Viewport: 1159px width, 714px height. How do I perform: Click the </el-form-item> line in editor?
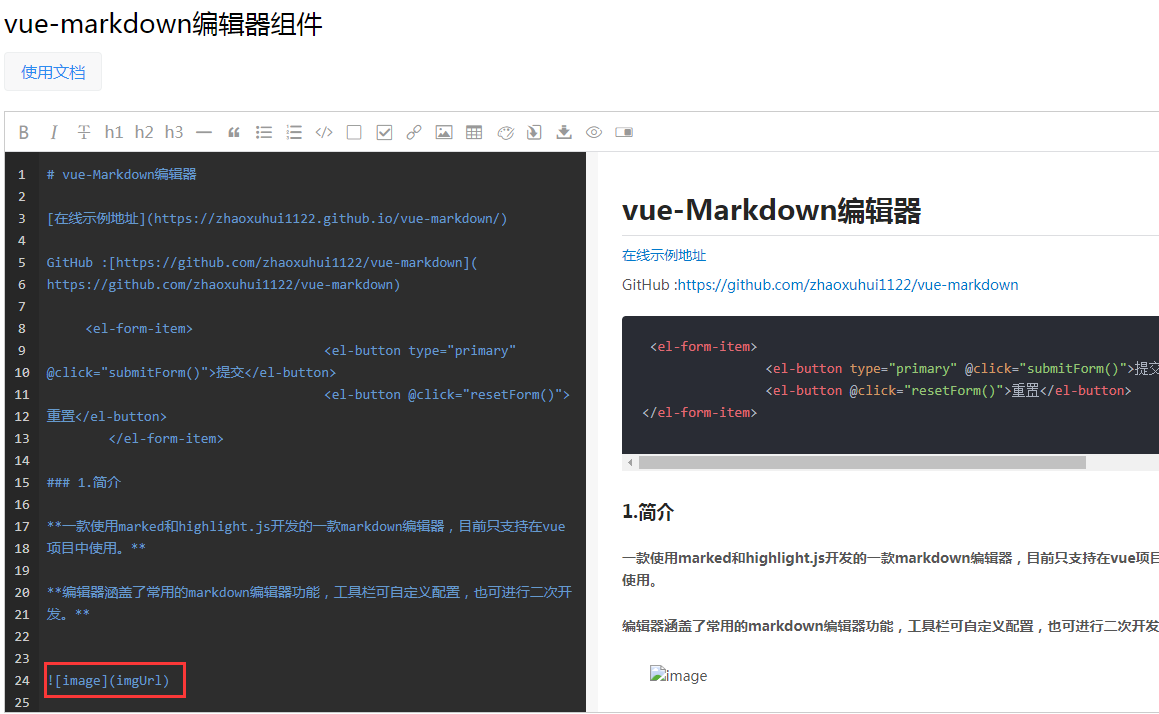(x=166, y=438)
